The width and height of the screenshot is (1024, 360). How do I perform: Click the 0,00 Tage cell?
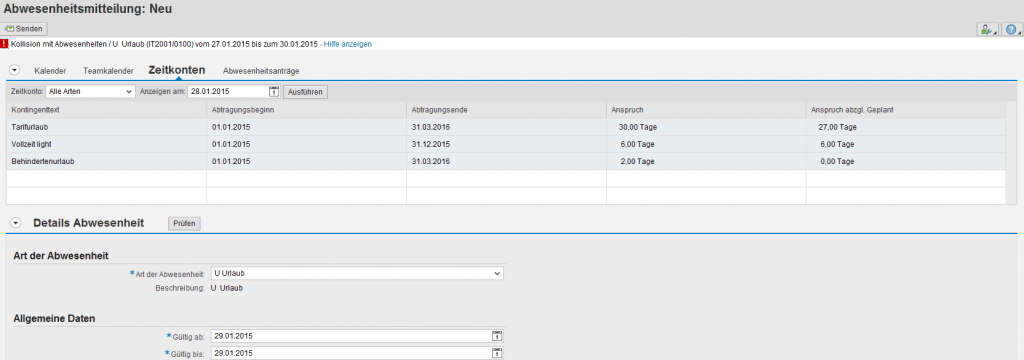[x=906, y=161]
